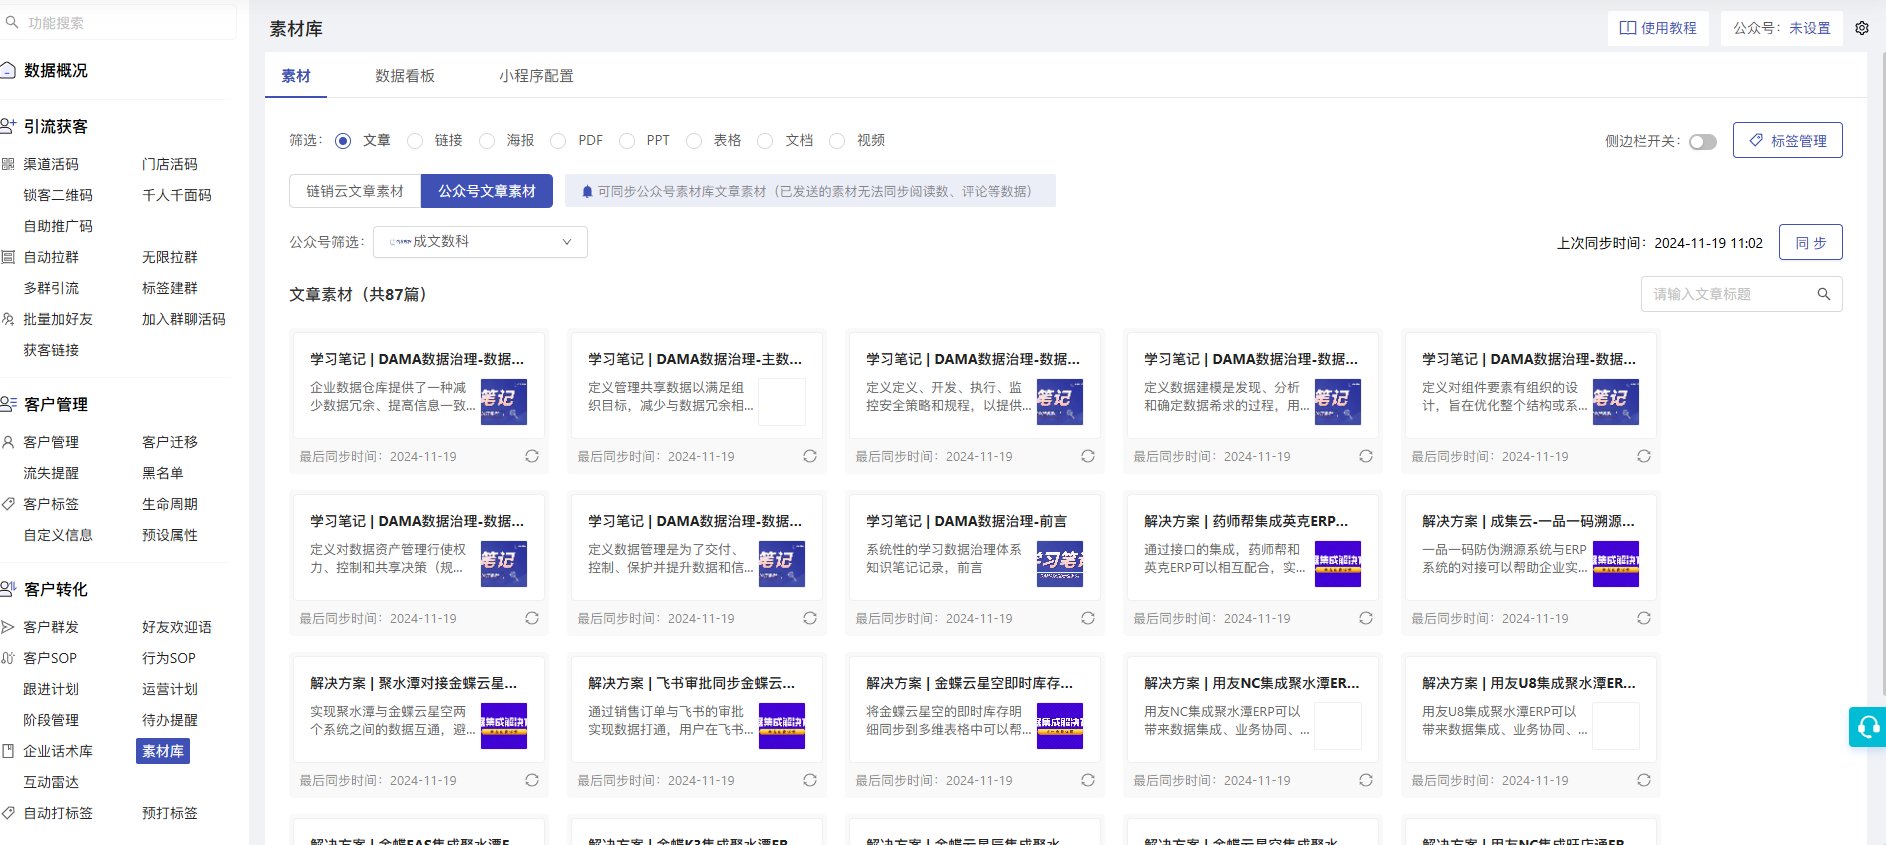Image resolution: width=1886 pixels, height=845 pixels.
Task: Open 素材库 in the sidebar menu
Action: [x=163, y=751]
